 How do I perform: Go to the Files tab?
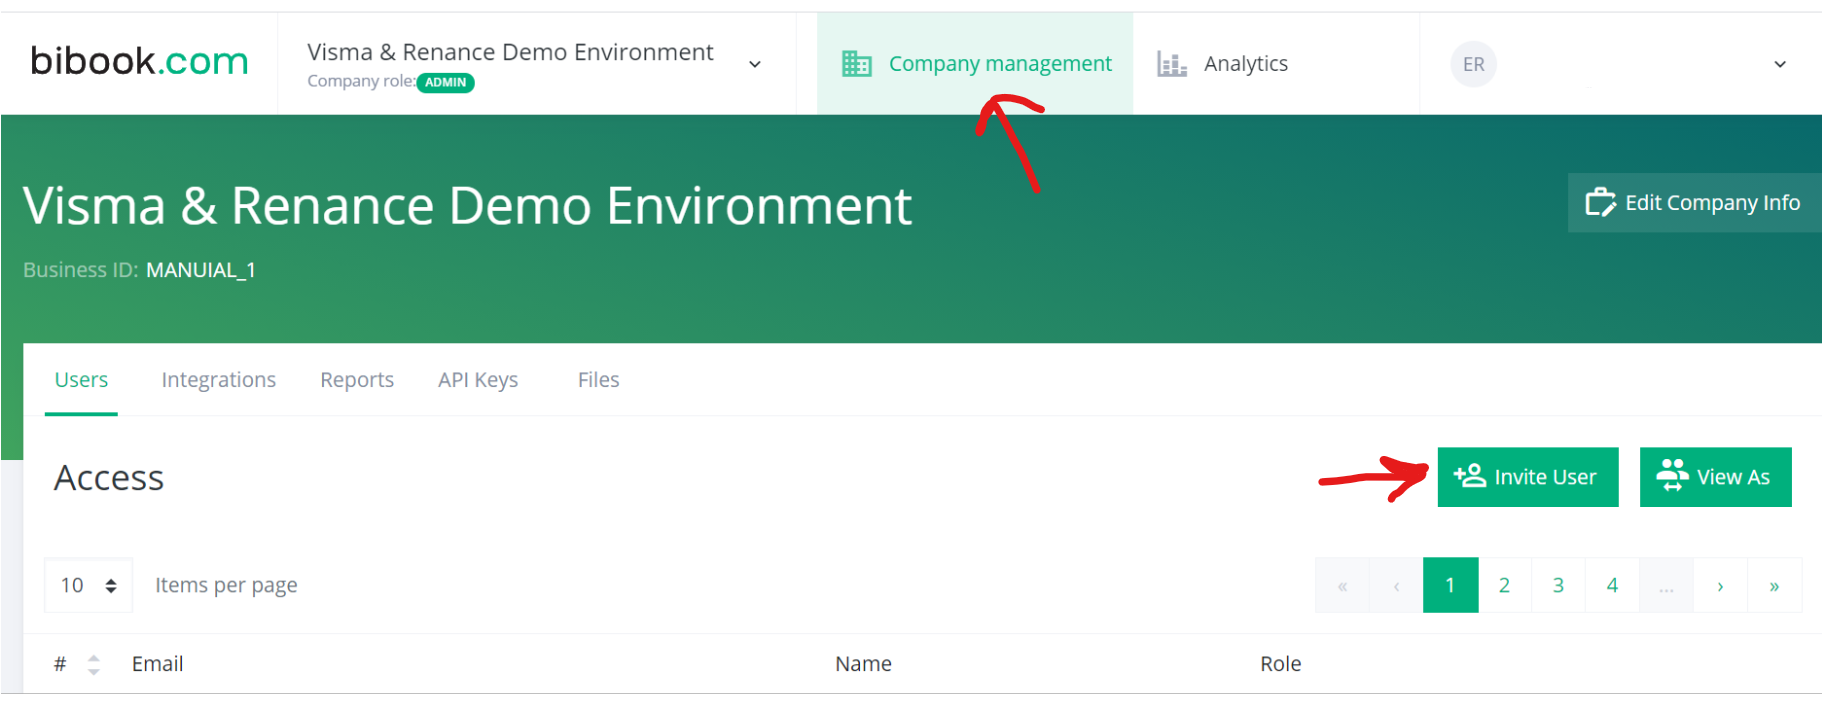coord(598,380)
